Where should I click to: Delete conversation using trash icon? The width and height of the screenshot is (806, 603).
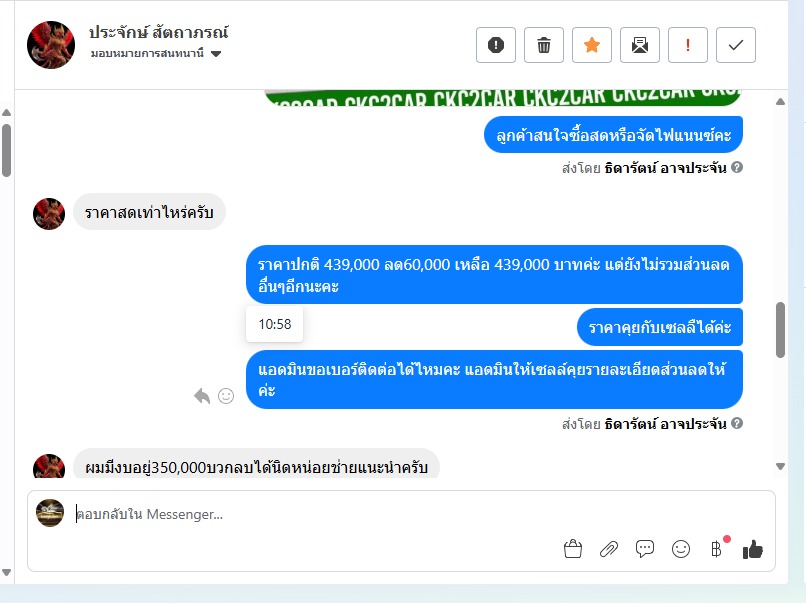click(x=544, y=45)
